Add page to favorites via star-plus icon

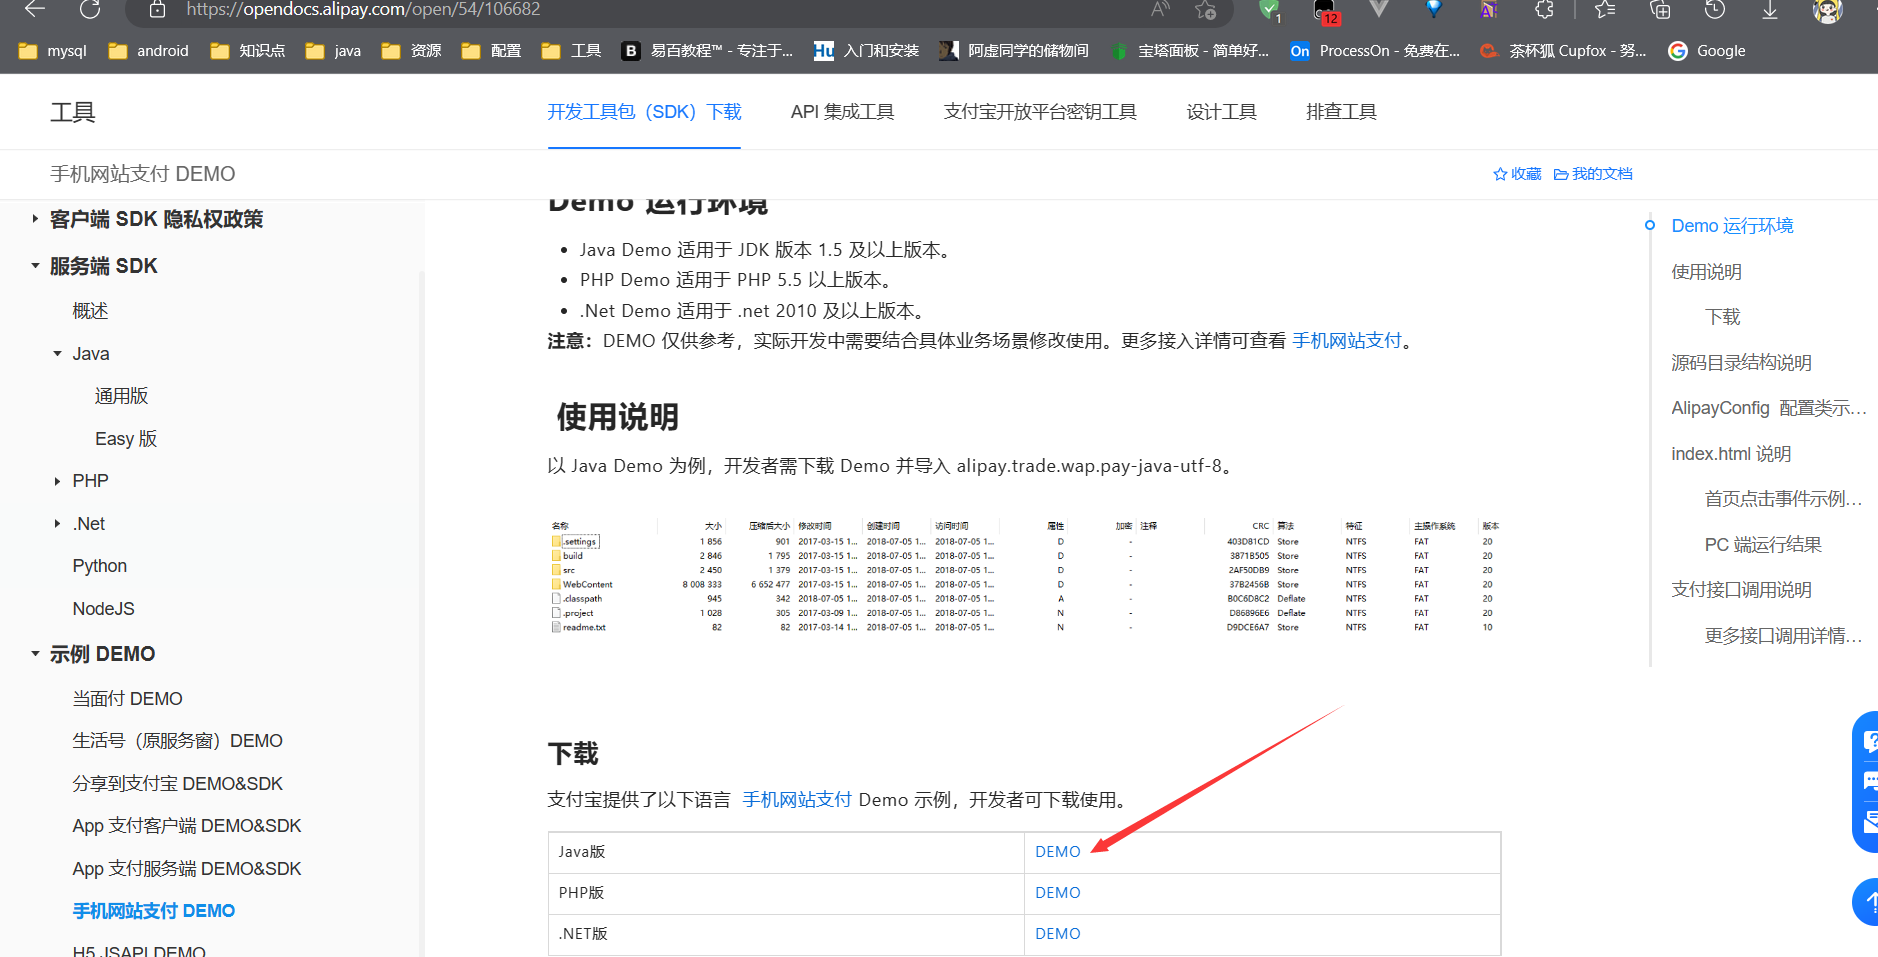[1205, 9]
